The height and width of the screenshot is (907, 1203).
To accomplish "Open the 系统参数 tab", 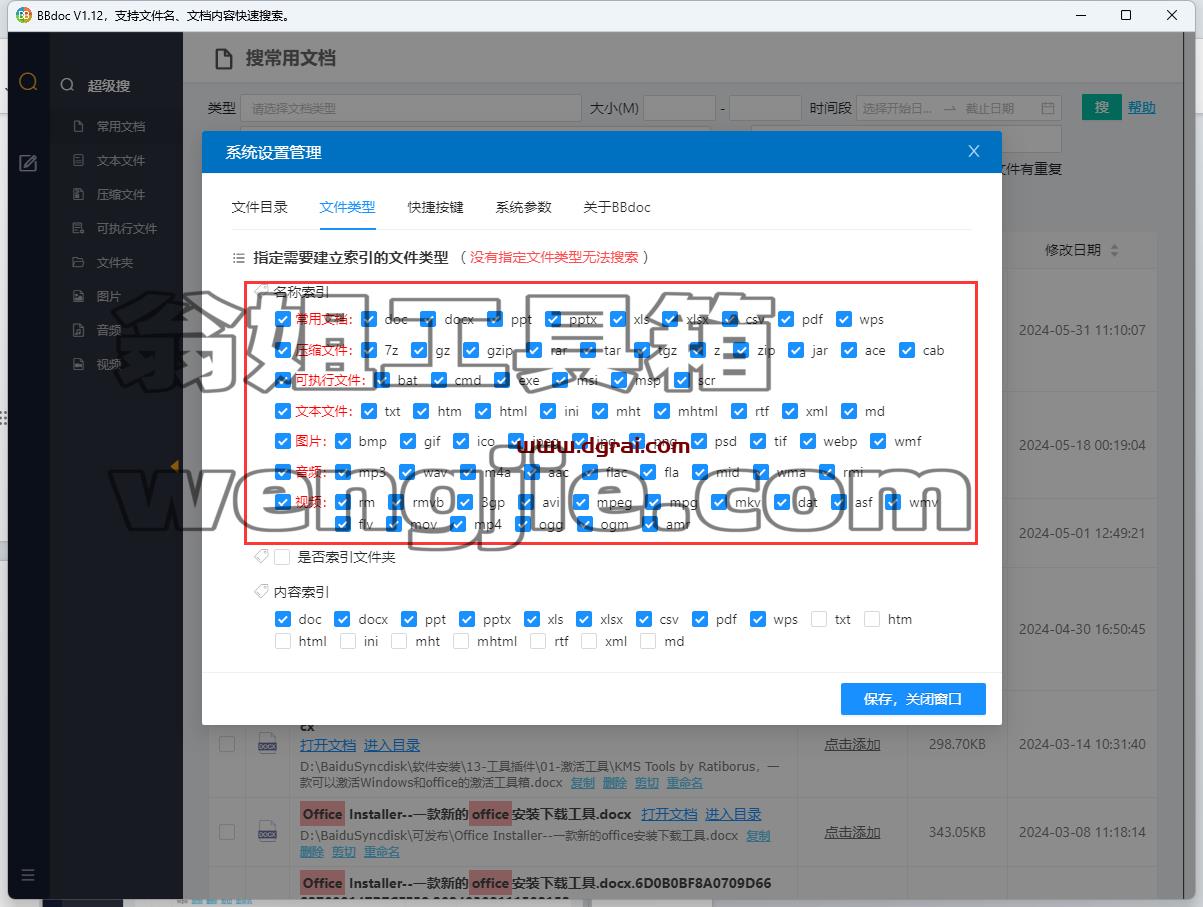I will click(x=523, y=207).
